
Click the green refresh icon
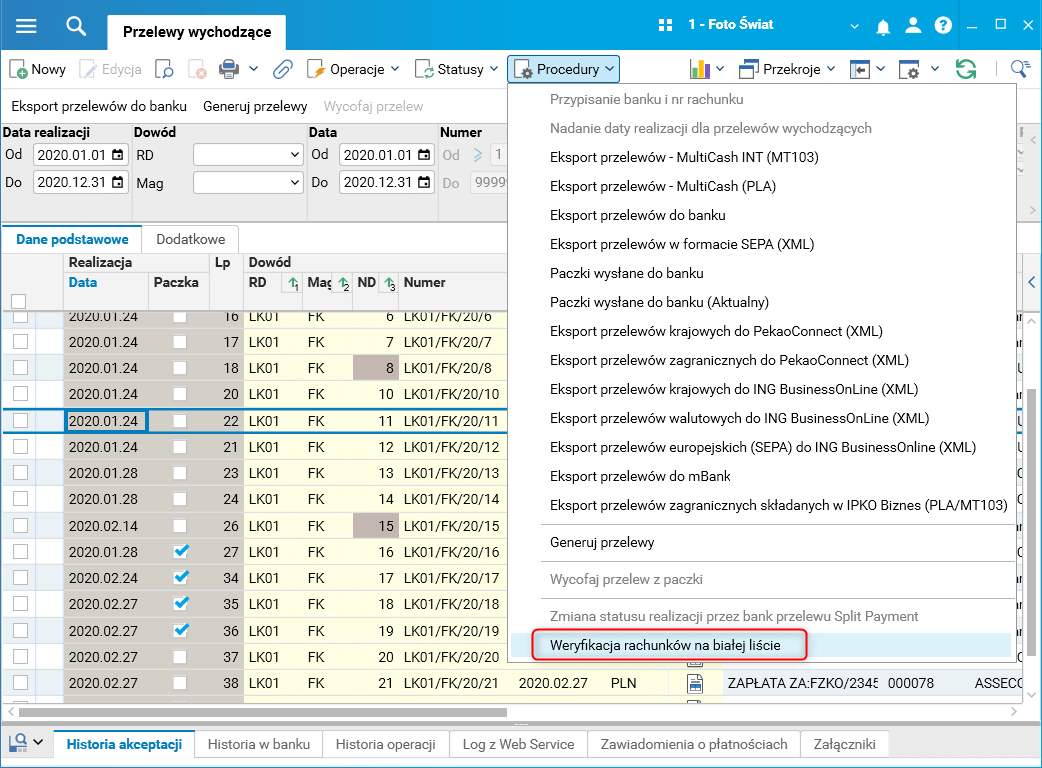coord(965,69)
